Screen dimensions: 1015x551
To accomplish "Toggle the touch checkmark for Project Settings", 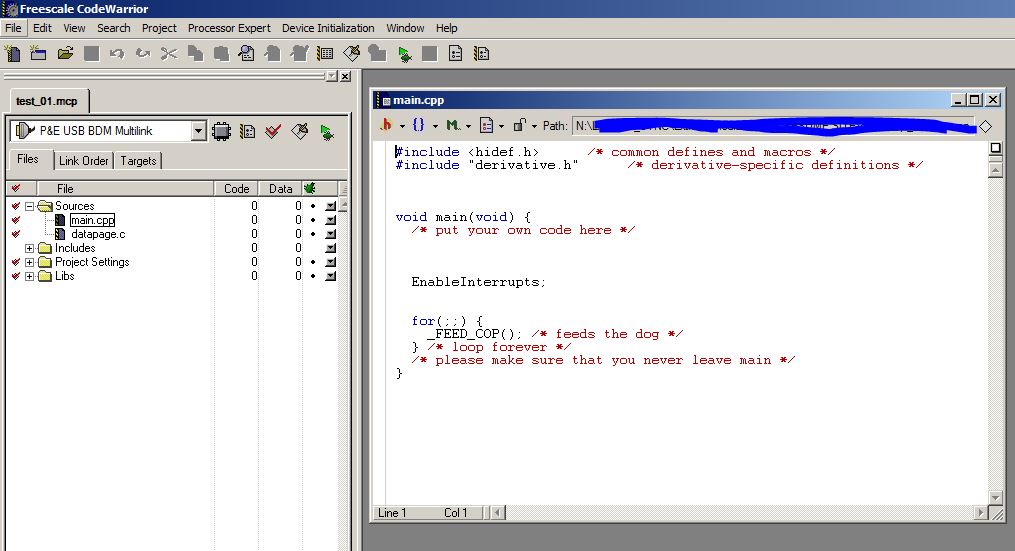I will [x=16, y=262].
